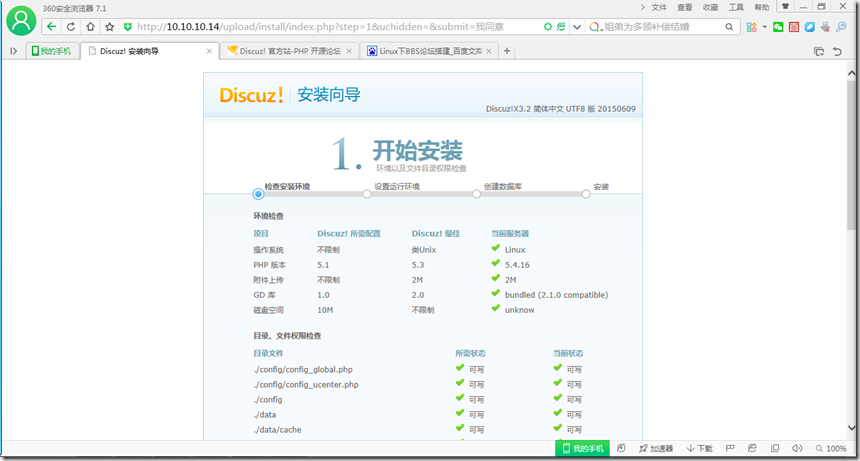Close the Discuz! 官方站 tab

(349, 51)
